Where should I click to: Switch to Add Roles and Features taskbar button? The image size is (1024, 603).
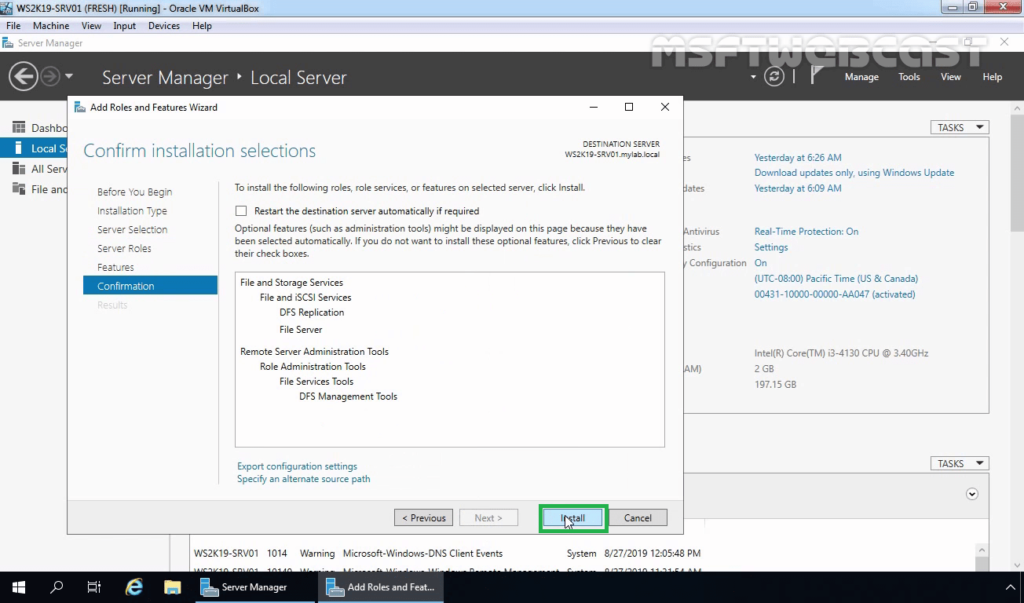381,587
